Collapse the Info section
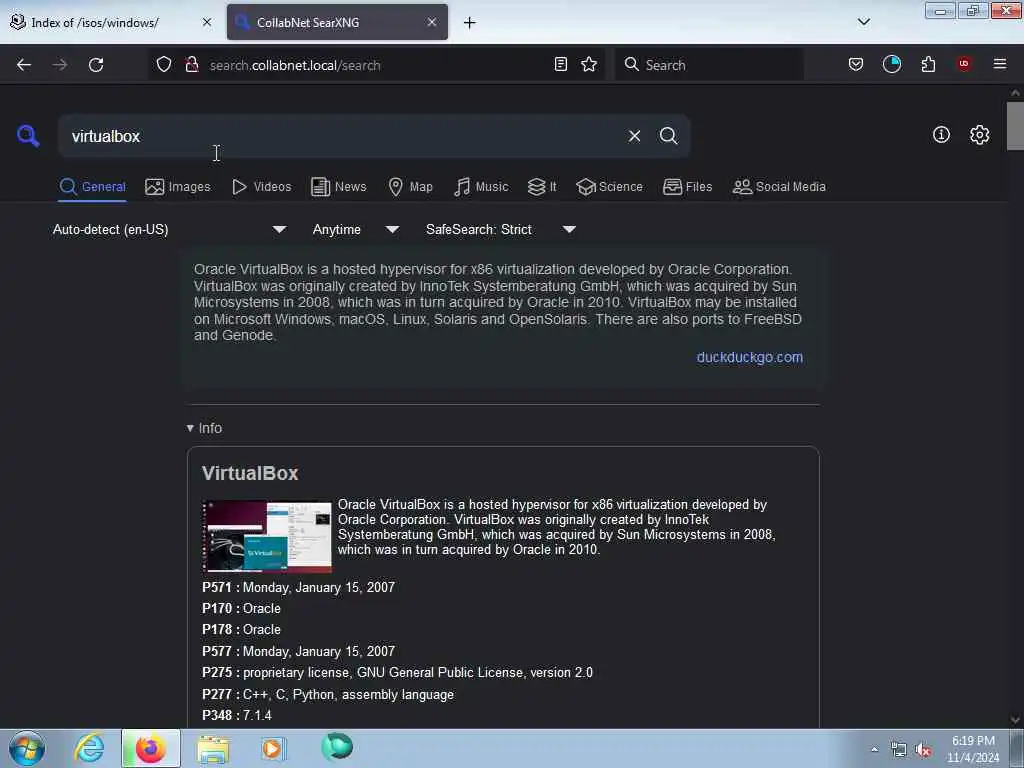1024x768 pixels. click(204, 428)
